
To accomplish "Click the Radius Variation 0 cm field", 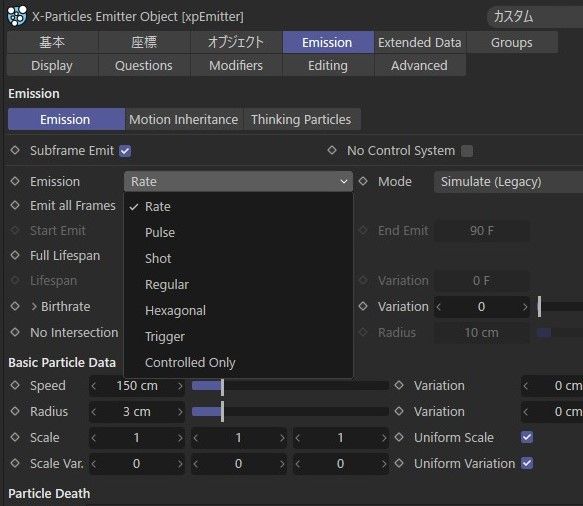I will click(x=552, y=412).
